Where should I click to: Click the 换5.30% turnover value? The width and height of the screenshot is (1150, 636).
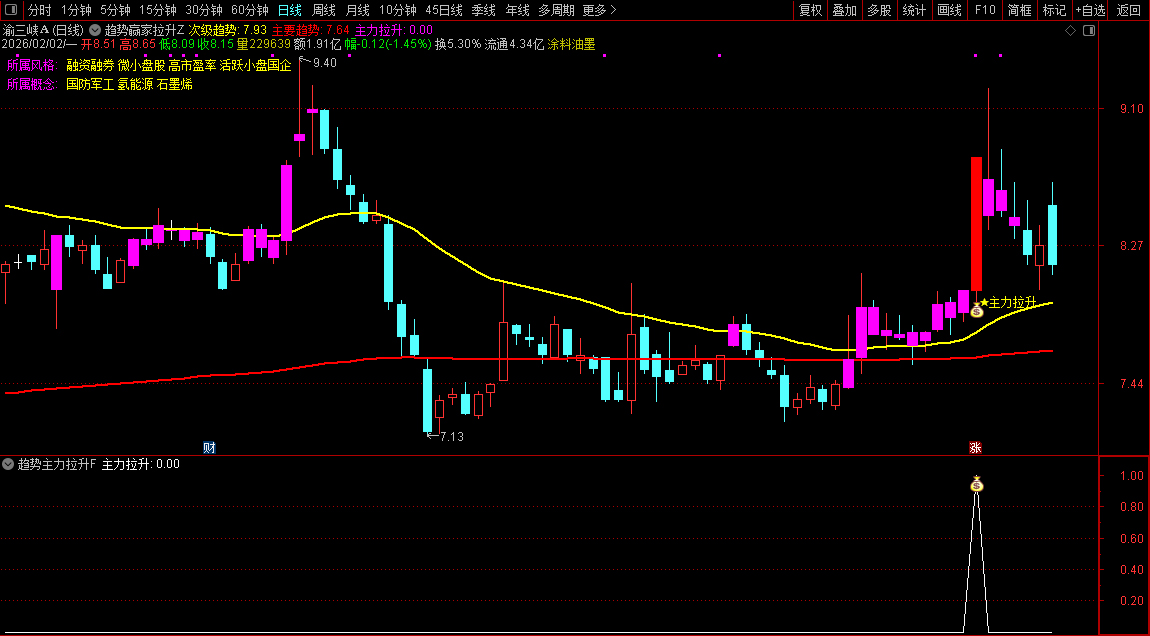(x=458, y=44)
